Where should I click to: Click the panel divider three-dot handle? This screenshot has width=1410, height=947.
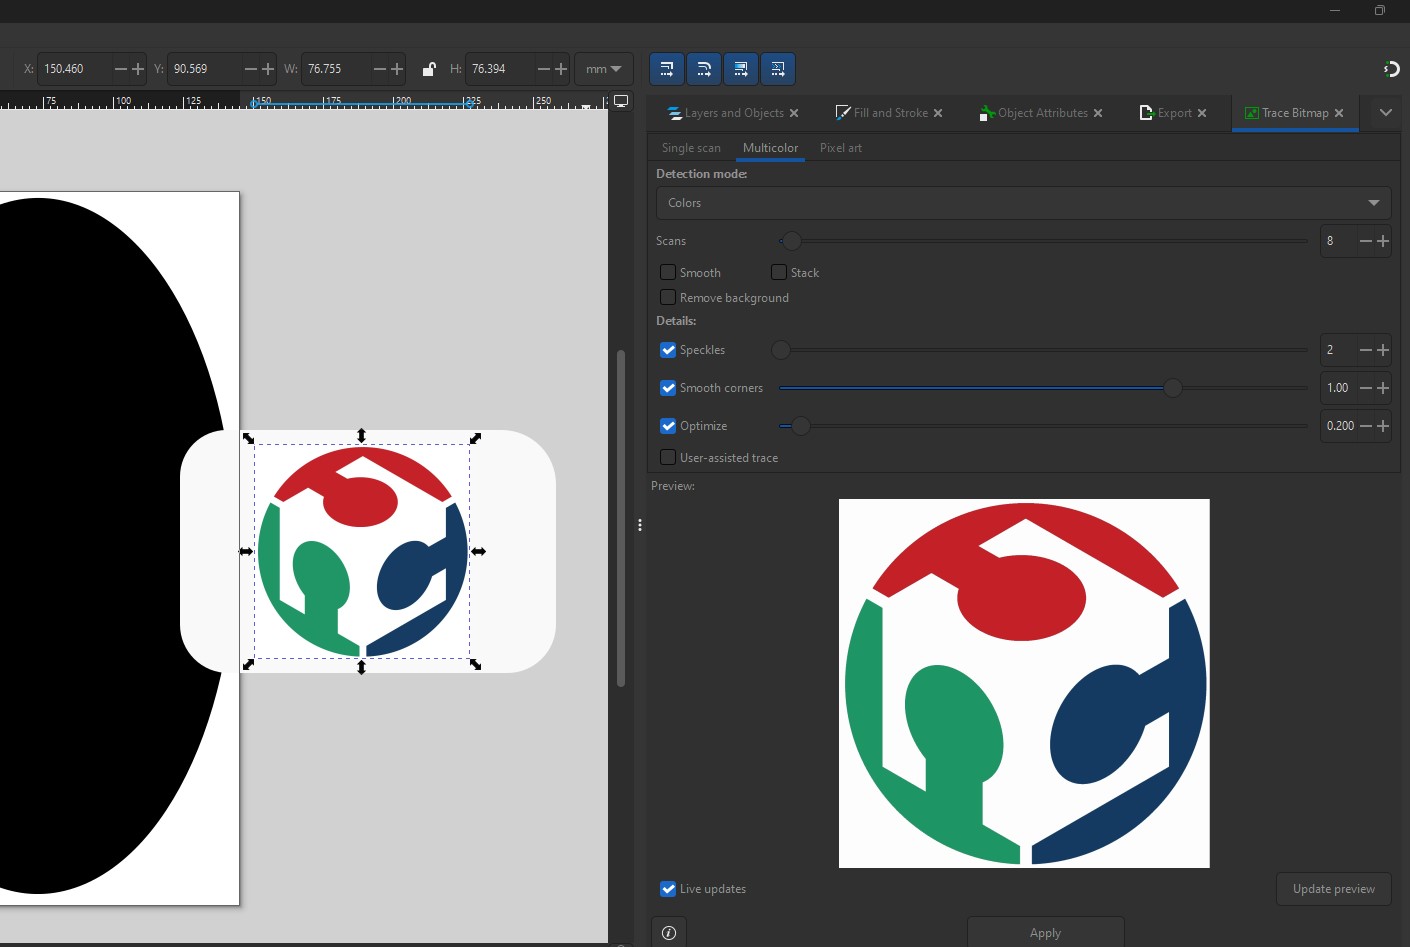click(x=640, y=525)
